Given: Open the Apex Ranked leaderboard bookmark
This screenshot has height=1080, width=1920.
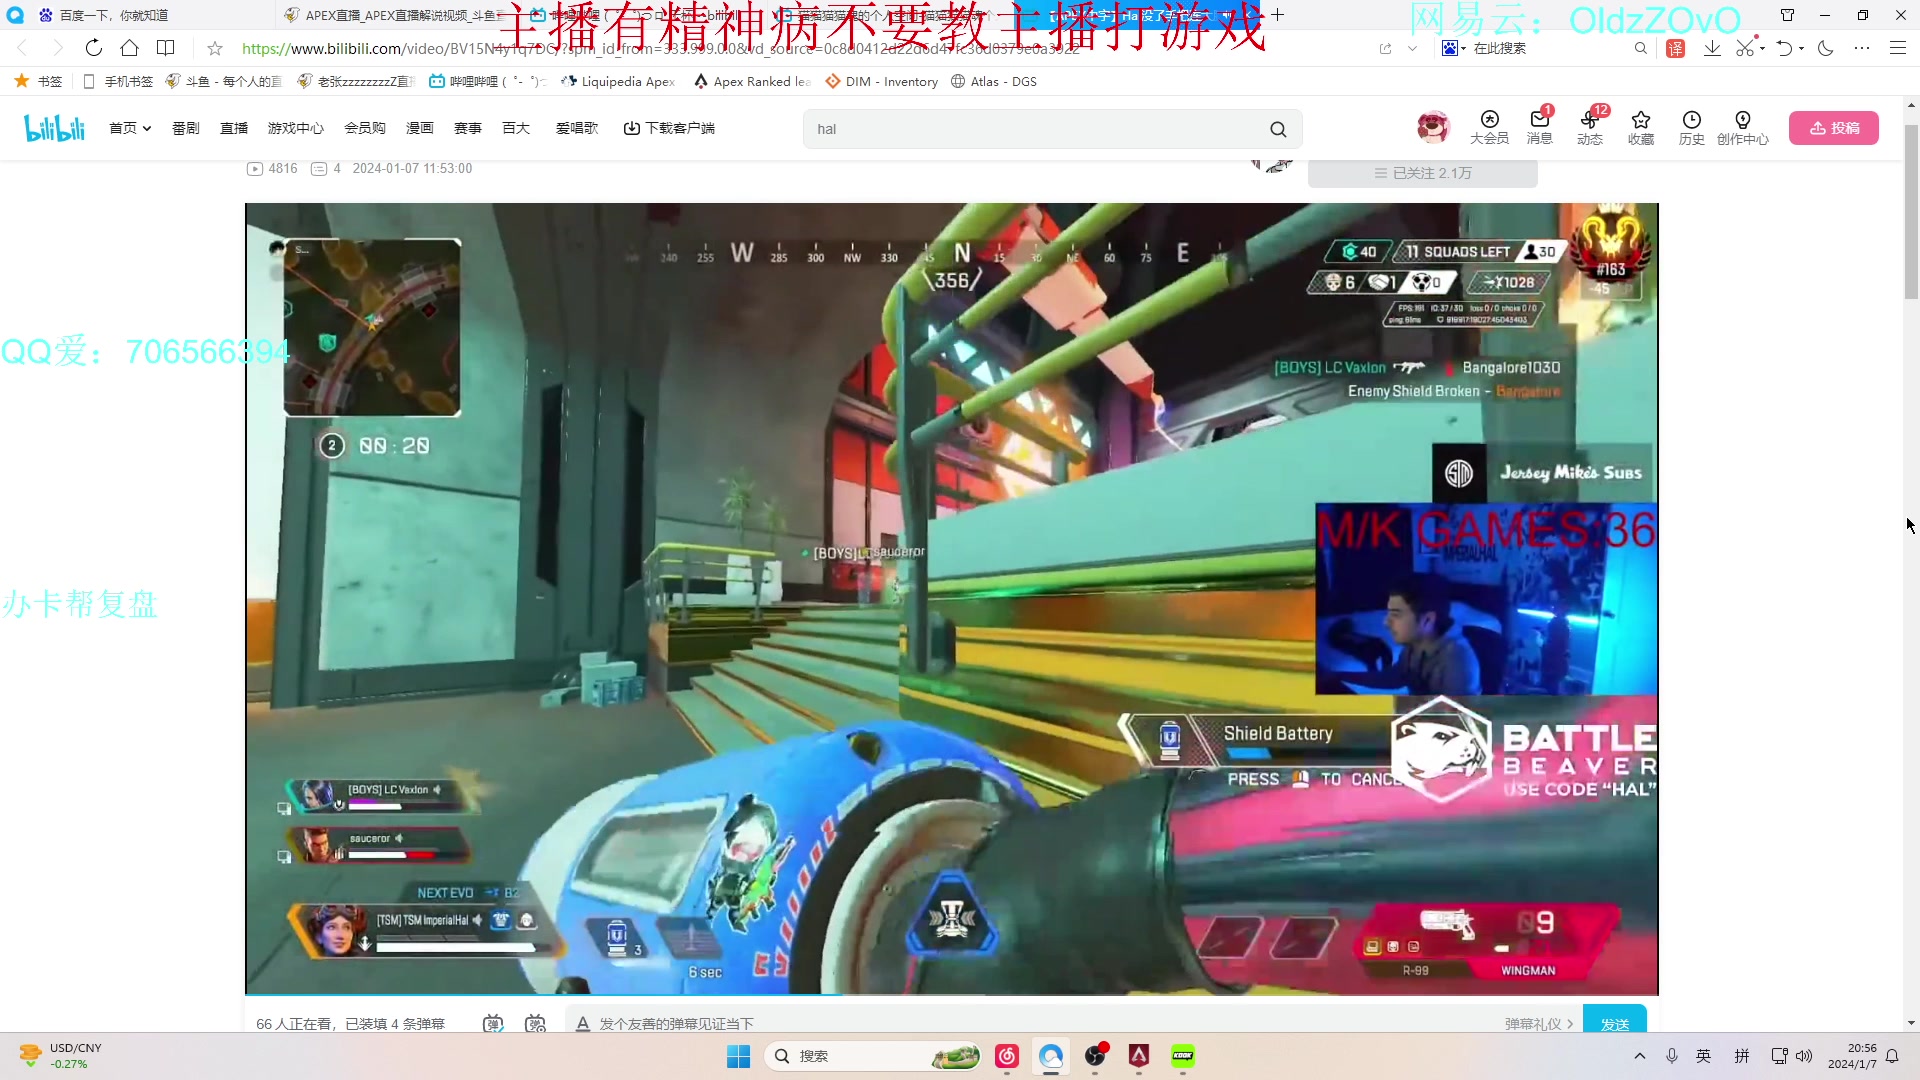Looking at the screenshot, I should pos(752,82).
